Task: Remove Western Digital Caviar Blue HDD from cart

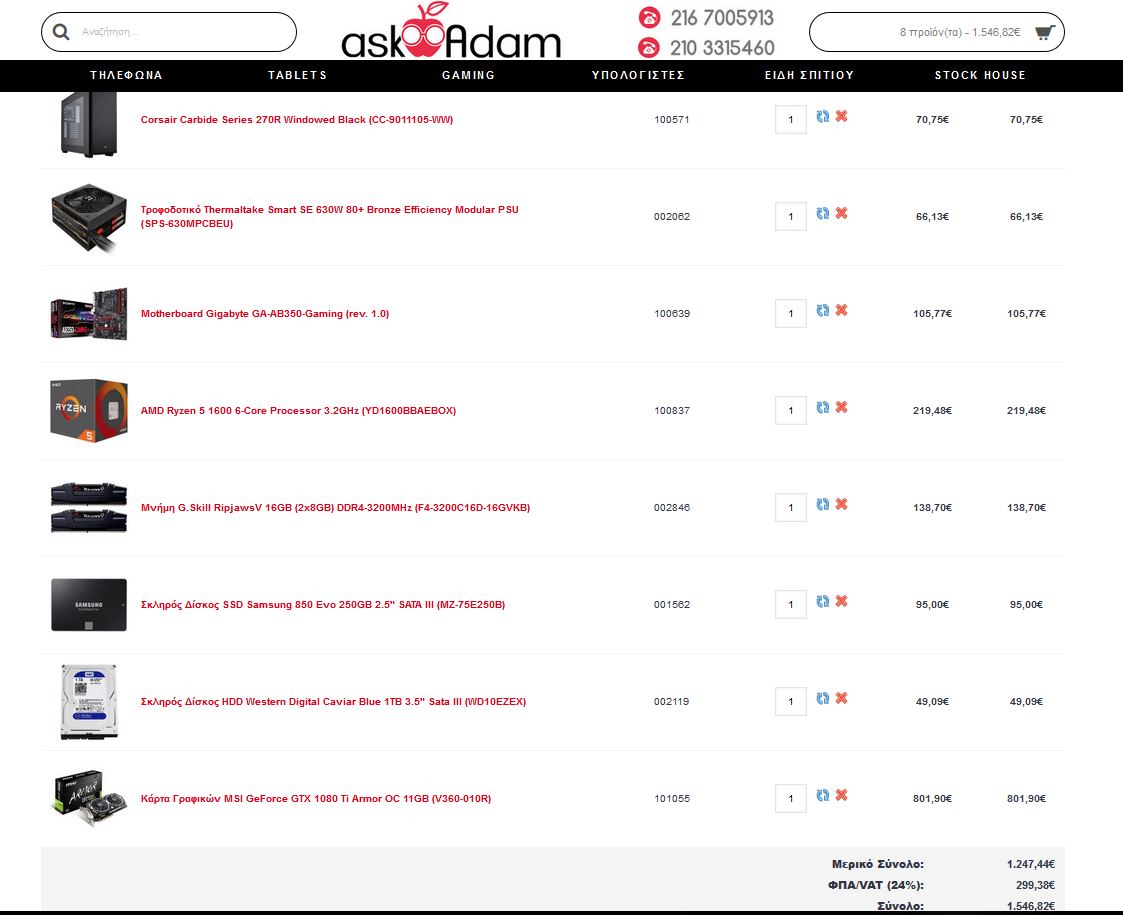Action: 842,698
